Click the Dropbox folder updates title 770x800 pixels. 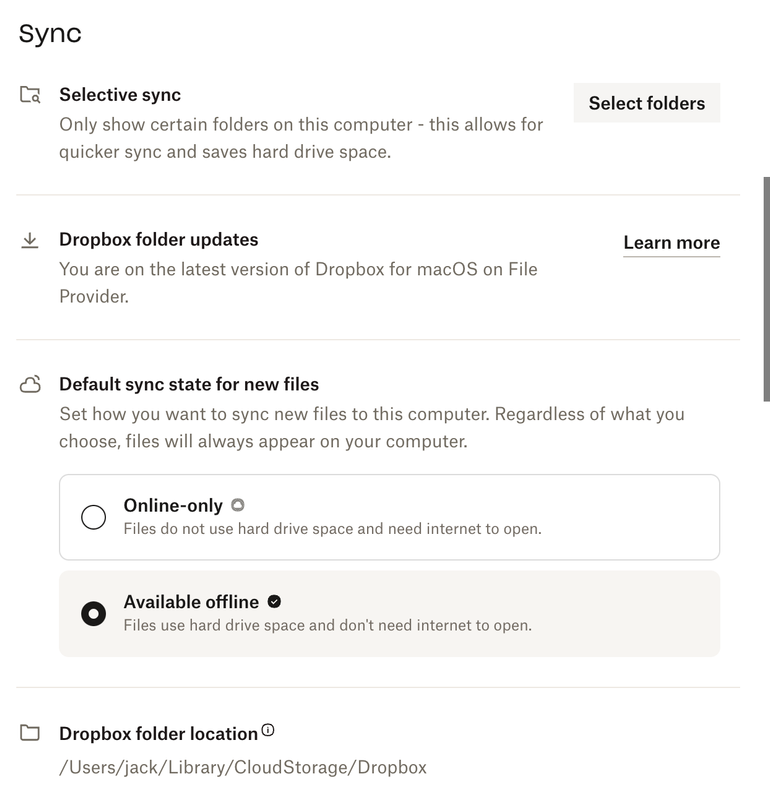point(159,240)
